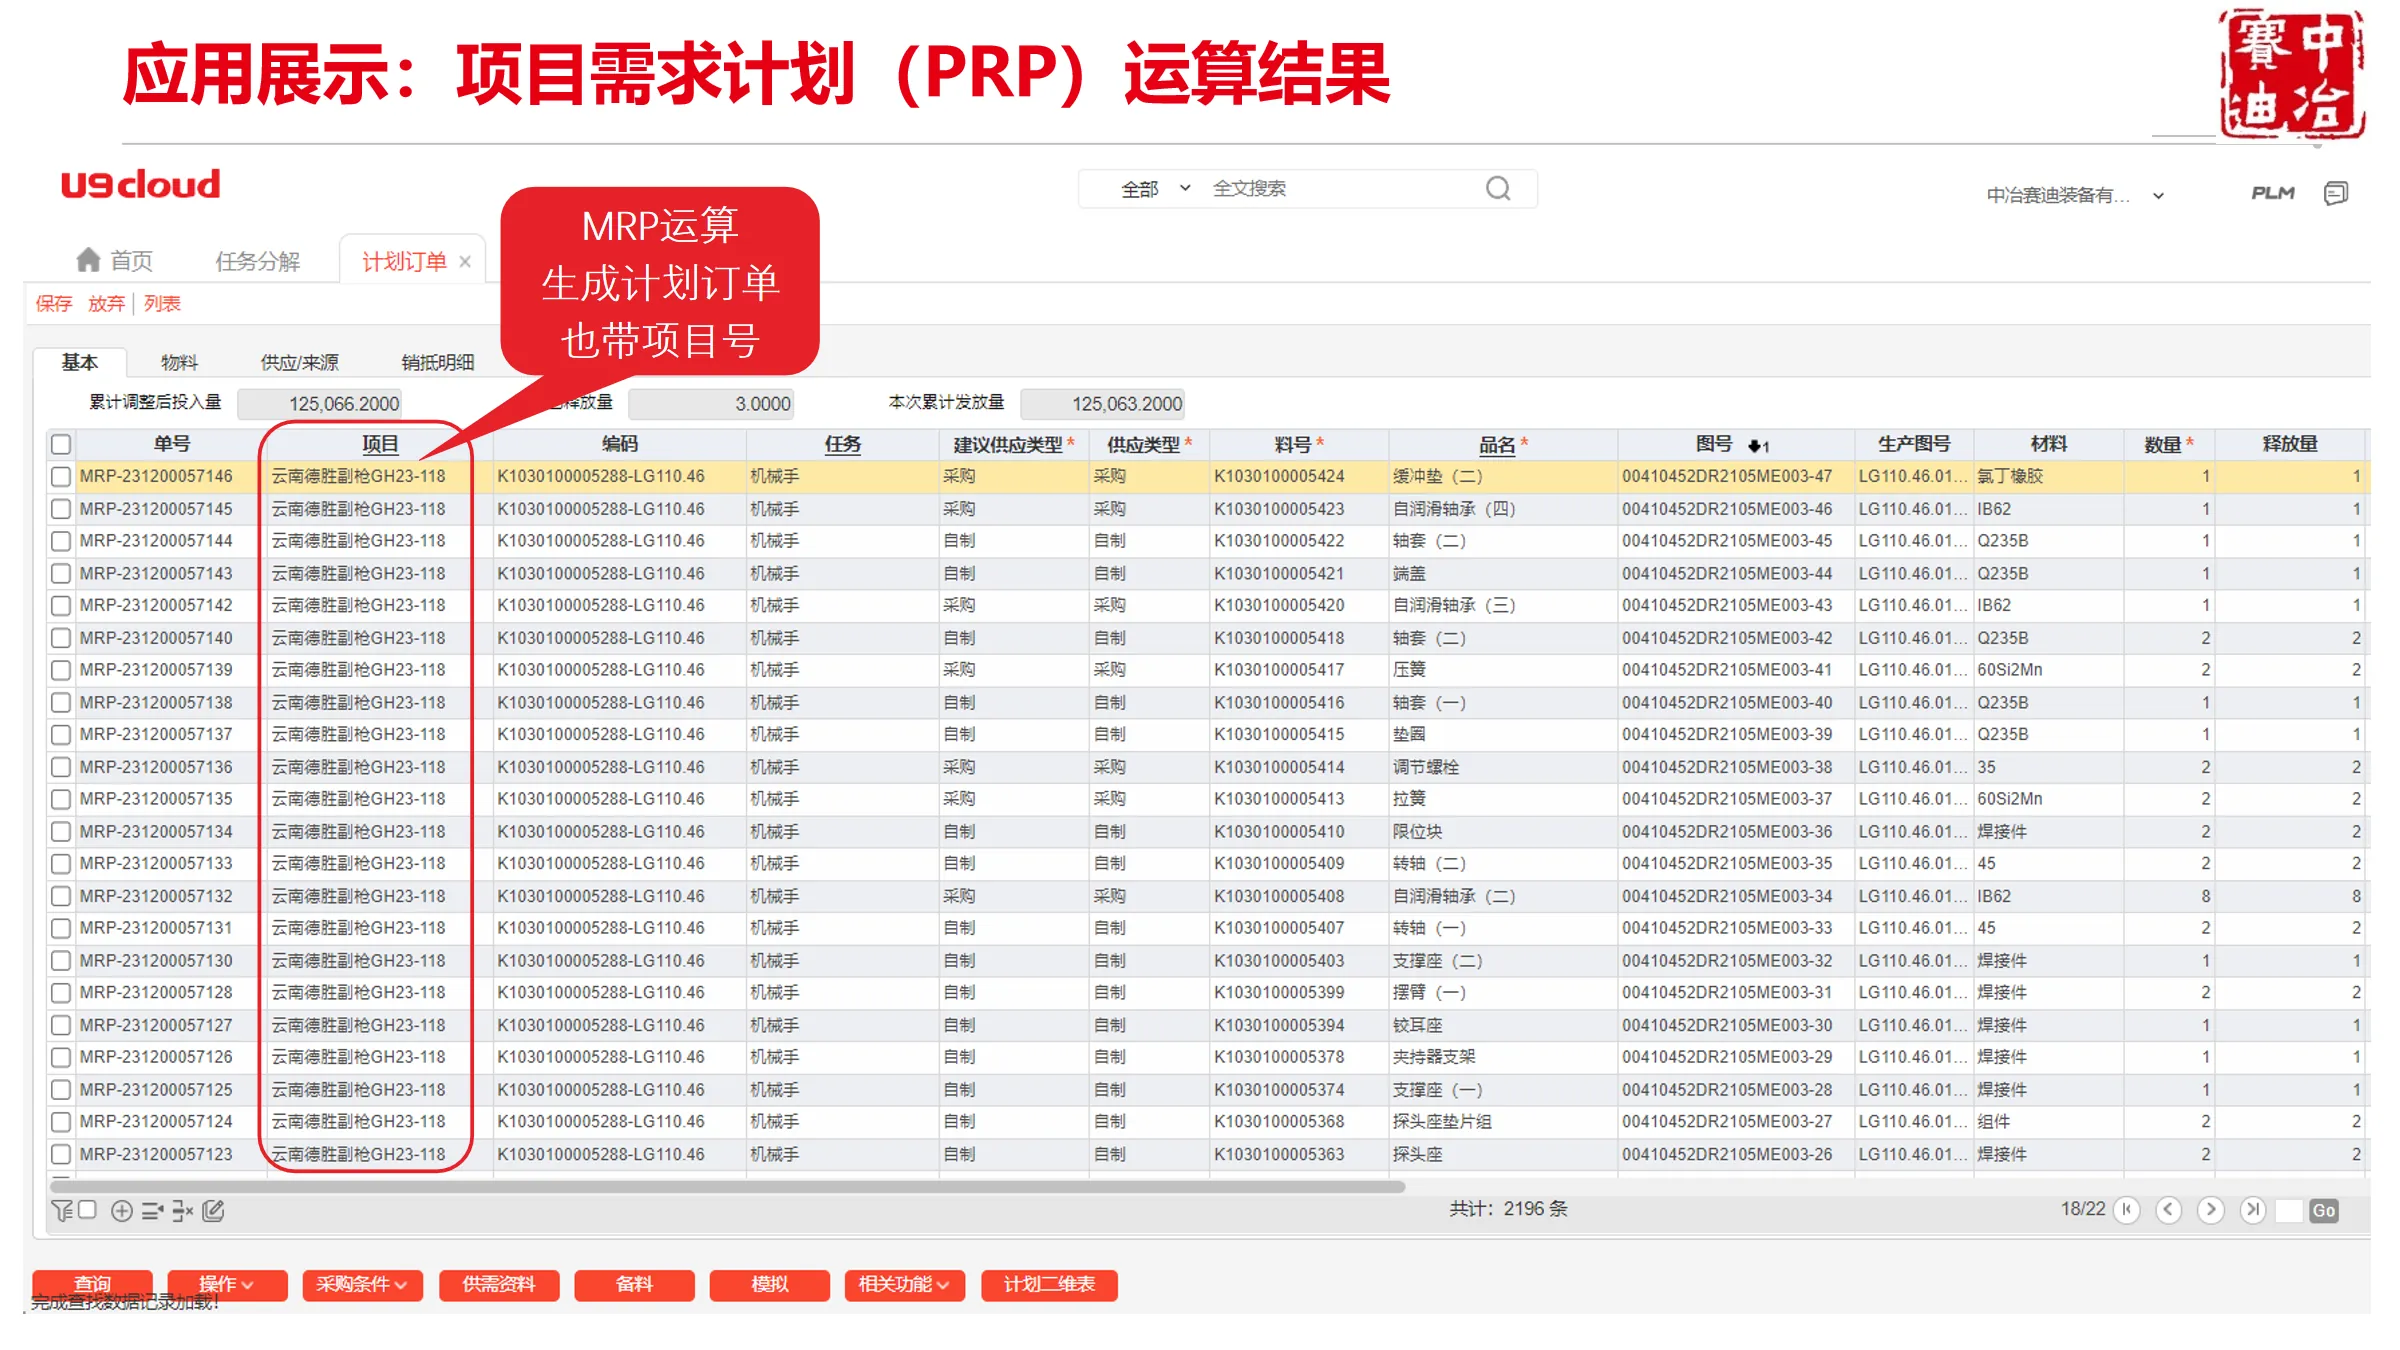Click the 放弃 link
The width and height of the screenshot is (2400, 1350).
point(106,303)
